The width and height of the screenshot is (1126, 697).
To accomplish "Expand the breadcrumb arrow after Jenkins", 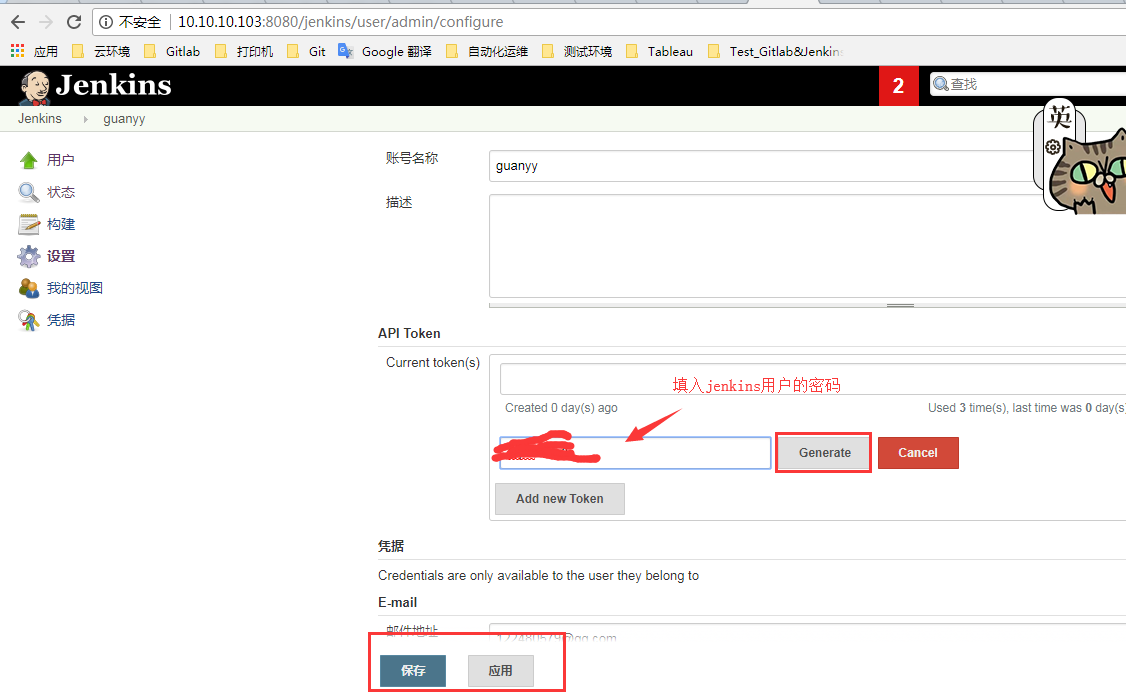I will [x=85, y=119].
